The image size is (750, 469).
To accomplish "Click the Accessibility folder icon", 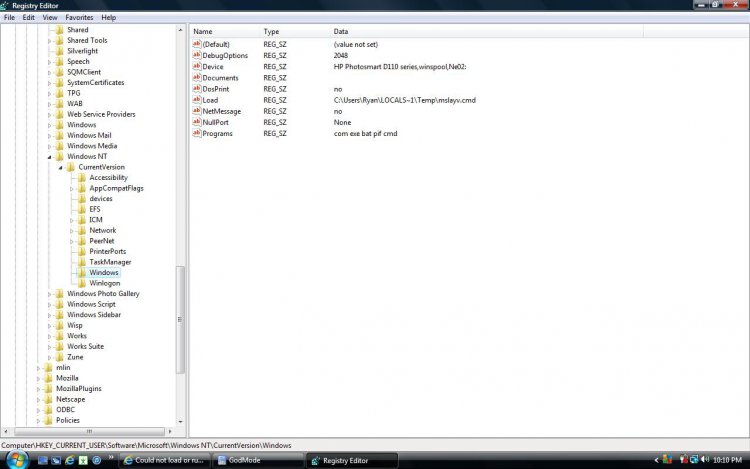I will click(82, 177).
